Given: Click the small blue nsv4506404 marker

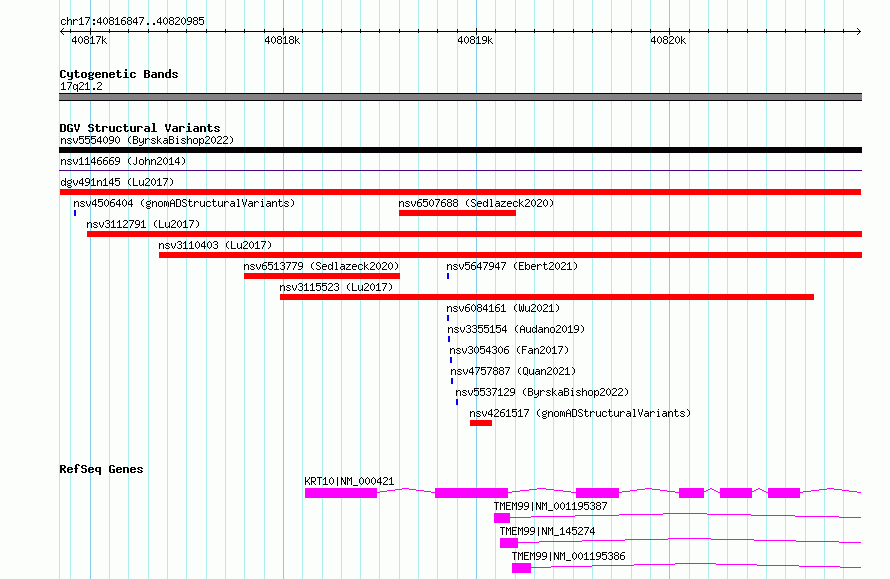Looking at the screenshot, I should click(75, 213).
